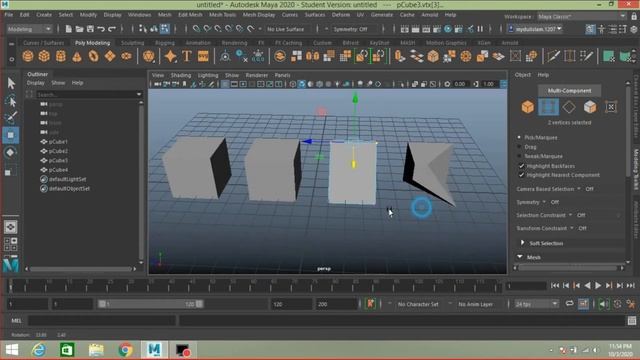Click the SVG tool on the shelf
The height and width of the screenshot is (360, 640).
click(203, 56)
